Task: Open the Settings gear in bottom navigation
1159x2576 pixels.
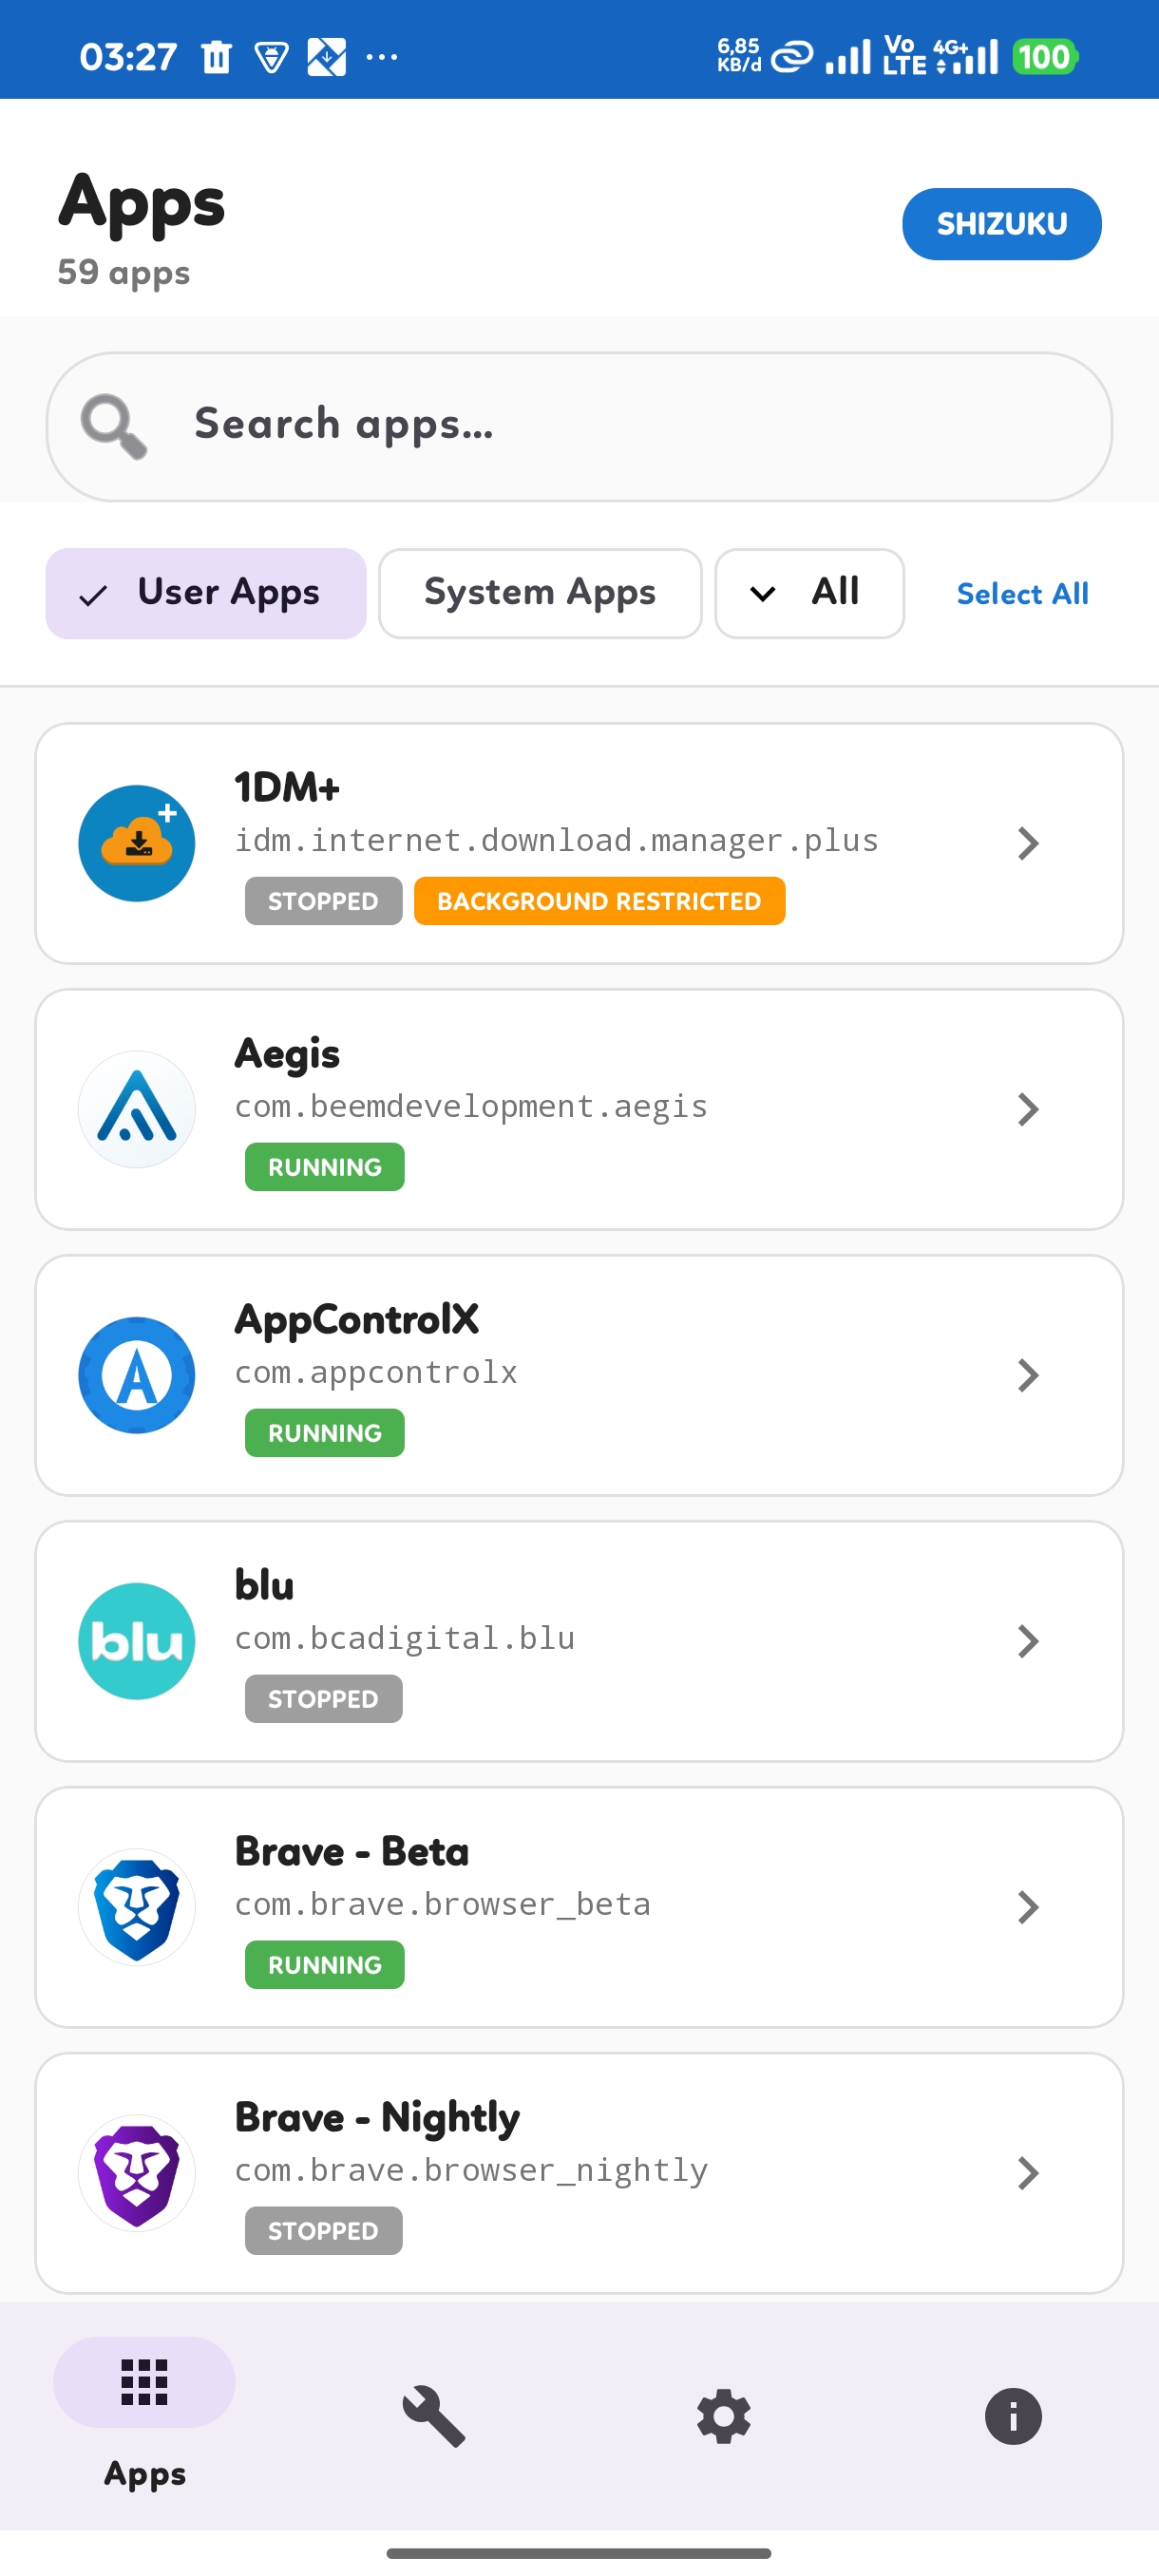Action: point(723,2417)
